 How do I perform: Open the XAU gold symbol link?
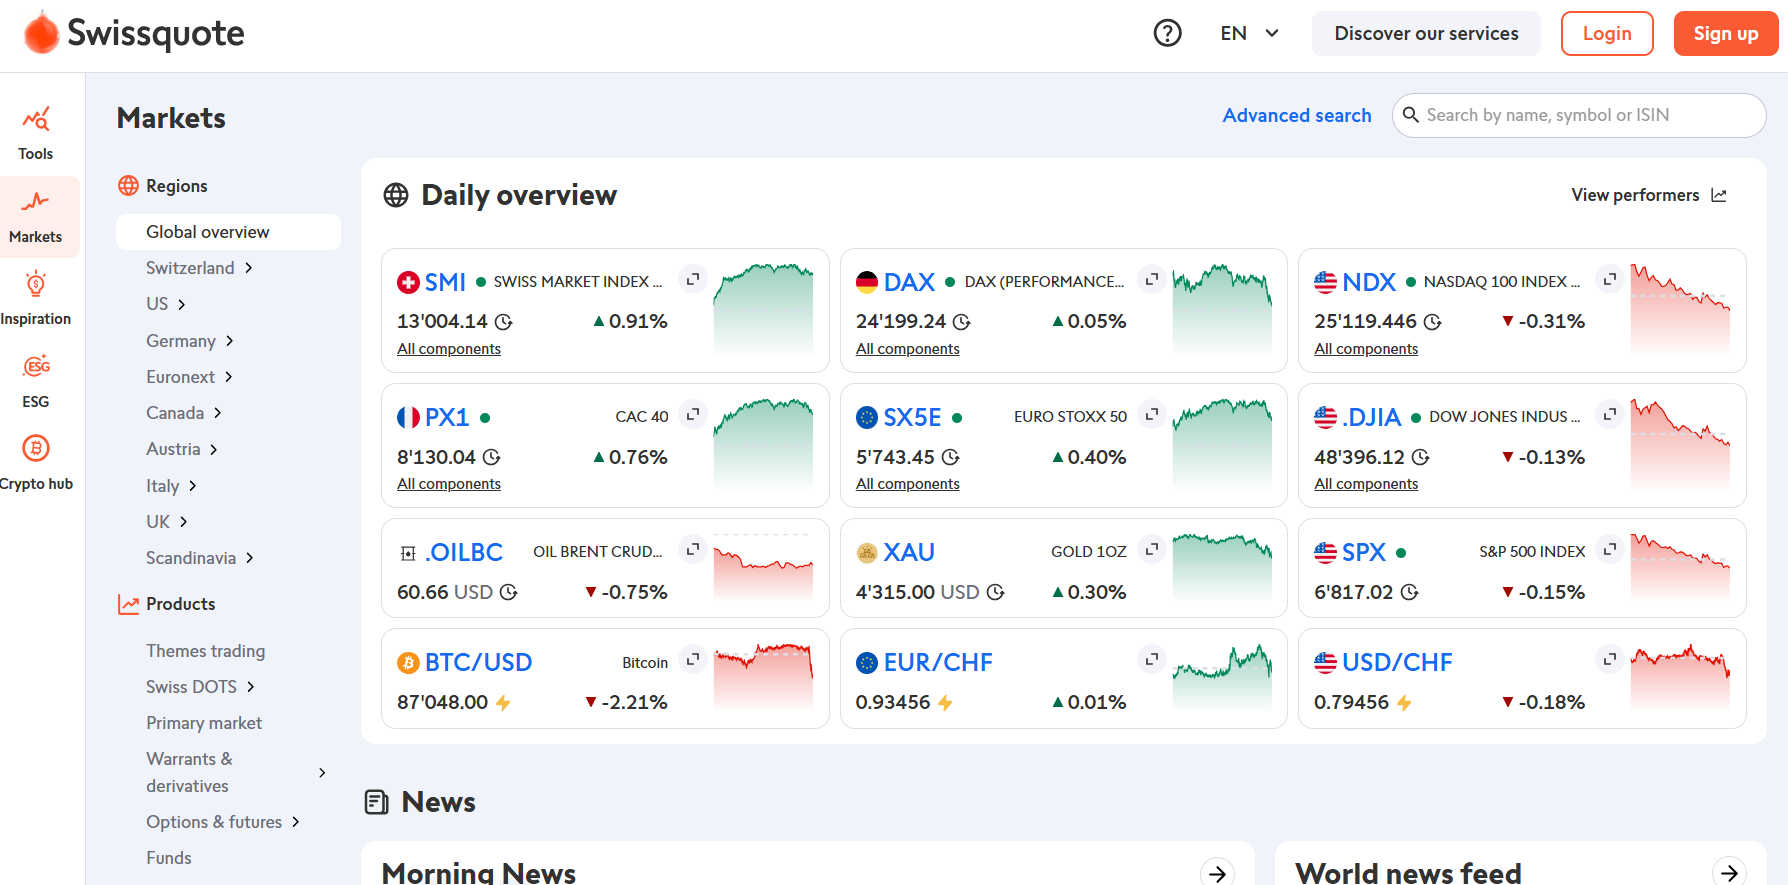[909, 552]
